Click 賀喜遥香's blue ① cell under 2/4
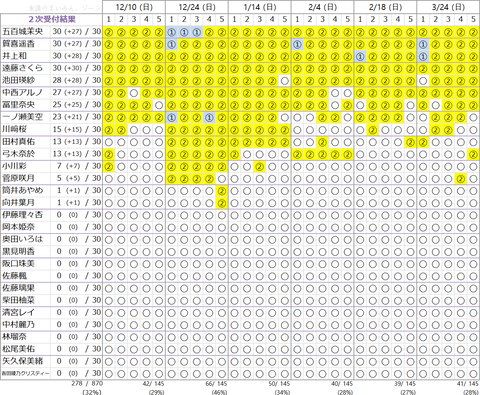The height and width of the screenshot is (395, 480). pyautogui.click(x=297, y=44)
